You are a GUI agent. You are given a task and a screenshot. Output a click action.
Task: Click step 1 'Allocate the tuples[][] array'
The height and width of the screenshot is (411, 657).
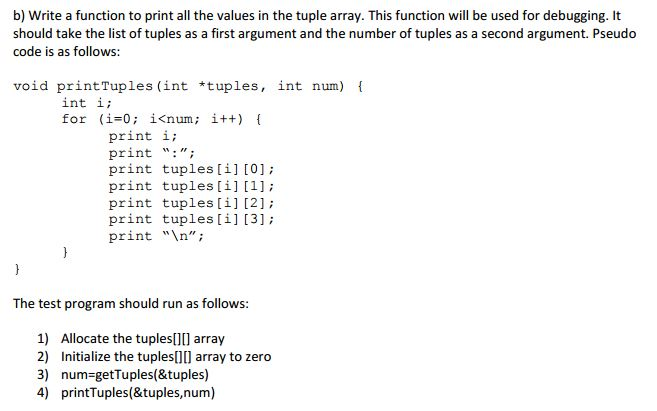click(143, 339)
